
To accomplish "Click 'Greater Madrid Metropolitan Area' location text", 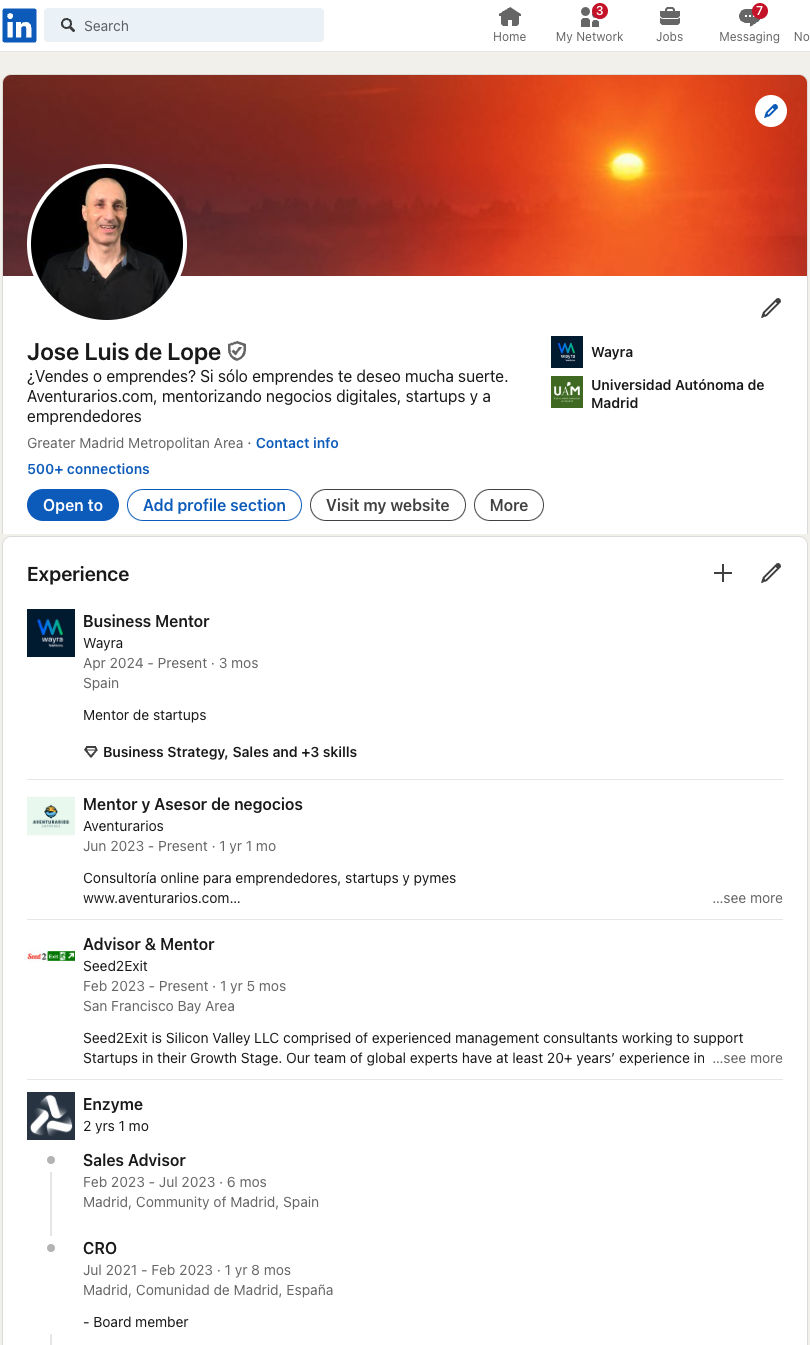I will pos(135,443).
